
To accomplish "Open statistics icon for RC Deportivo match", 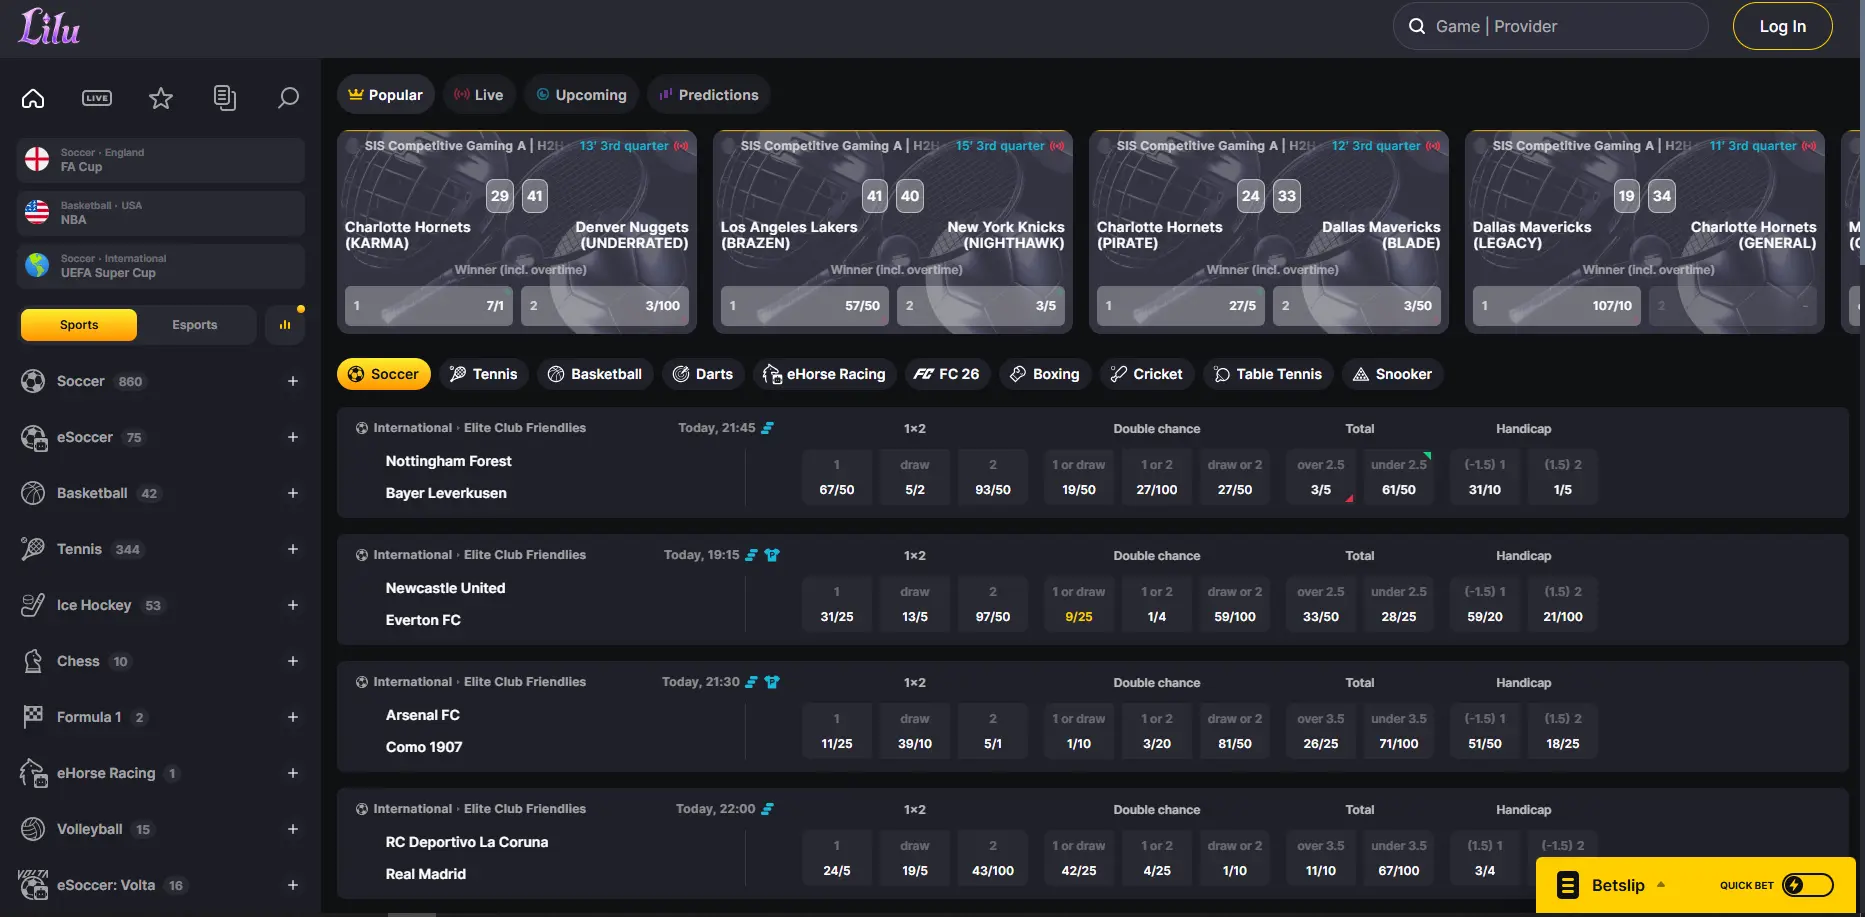I will click(x=767, y=809).
